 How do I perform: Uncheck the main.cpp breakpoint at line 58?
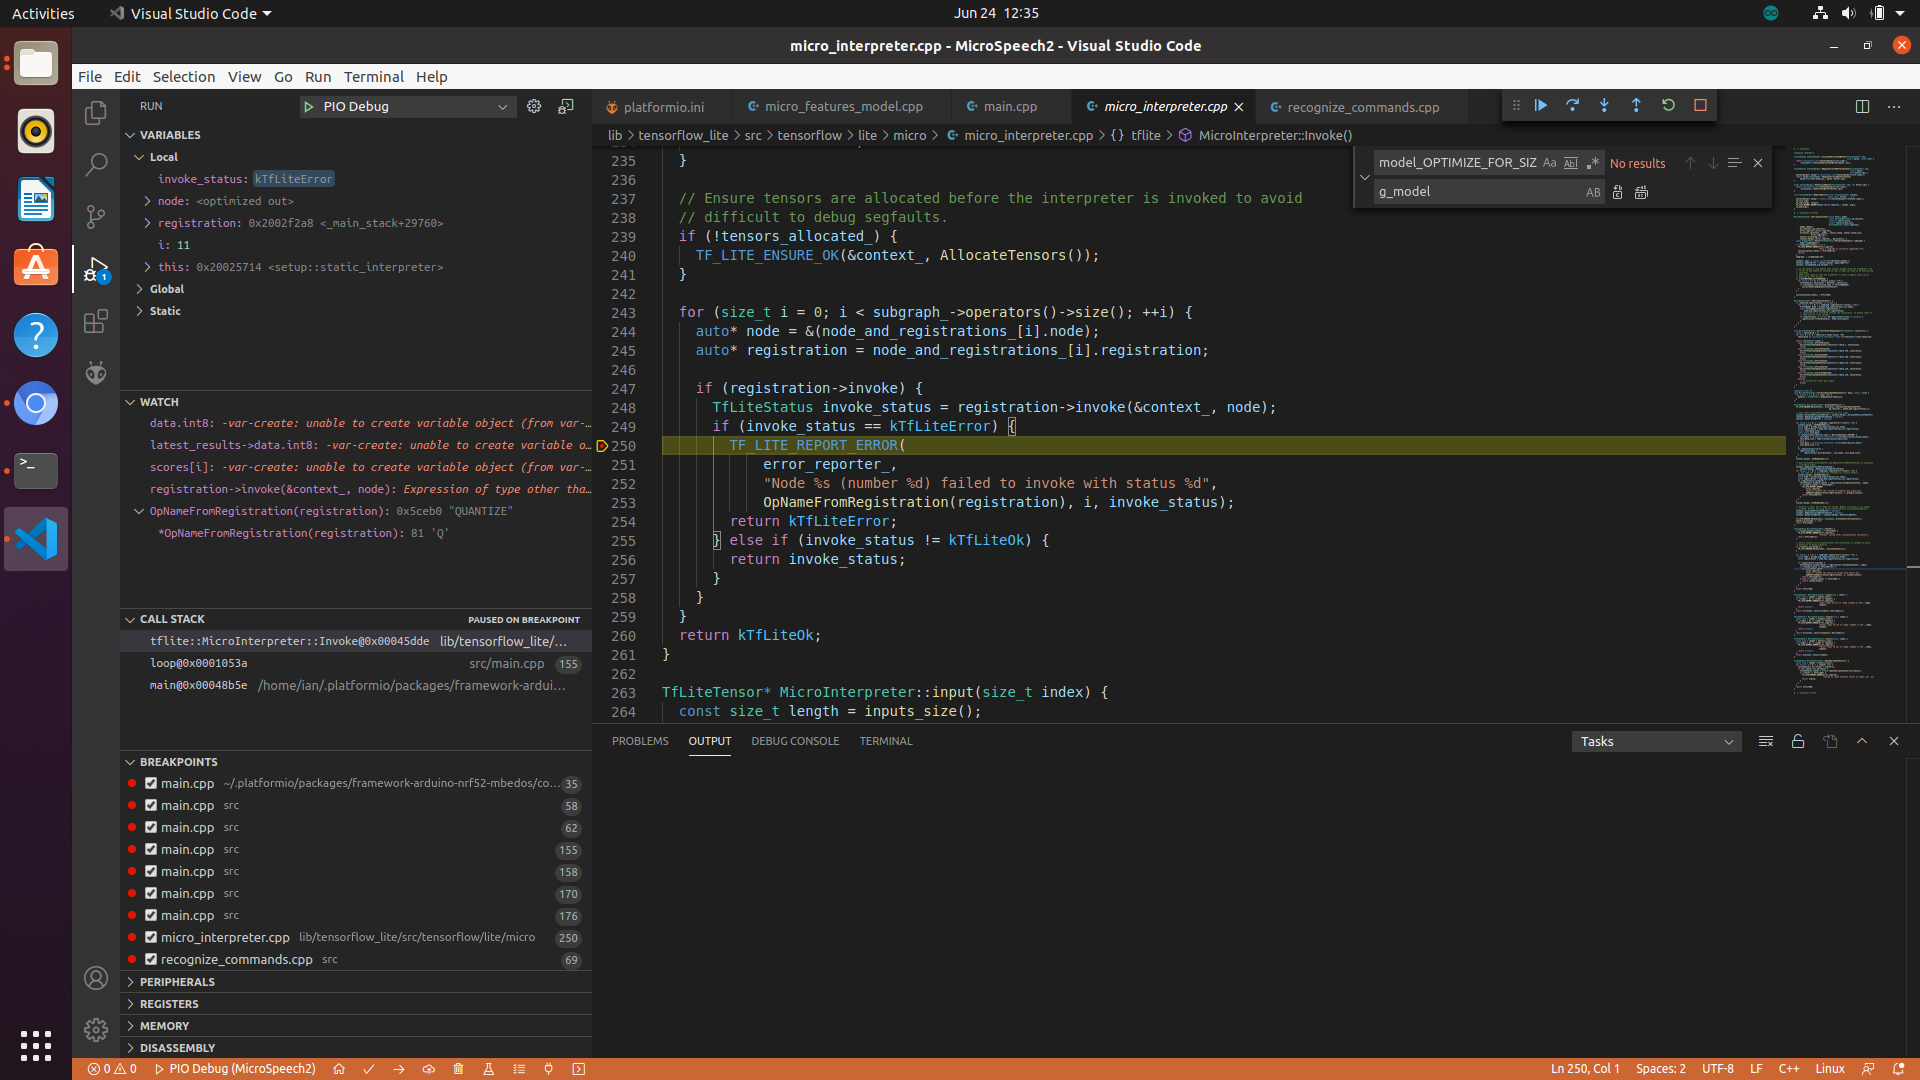[x=150, y=805]
